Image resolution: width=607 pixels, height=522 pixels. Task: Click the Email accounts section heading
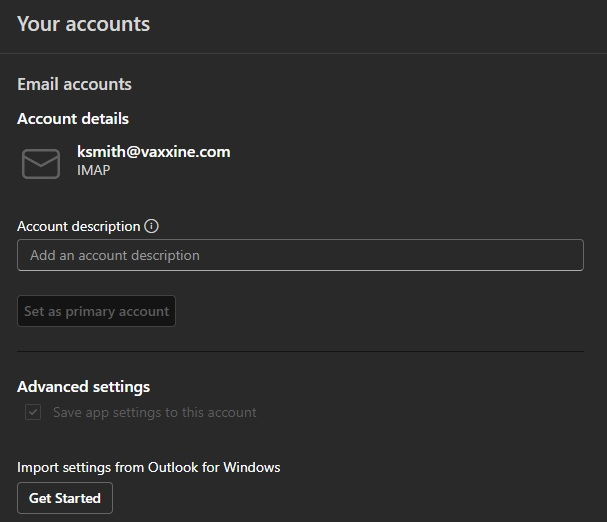(x=74, y=84)
